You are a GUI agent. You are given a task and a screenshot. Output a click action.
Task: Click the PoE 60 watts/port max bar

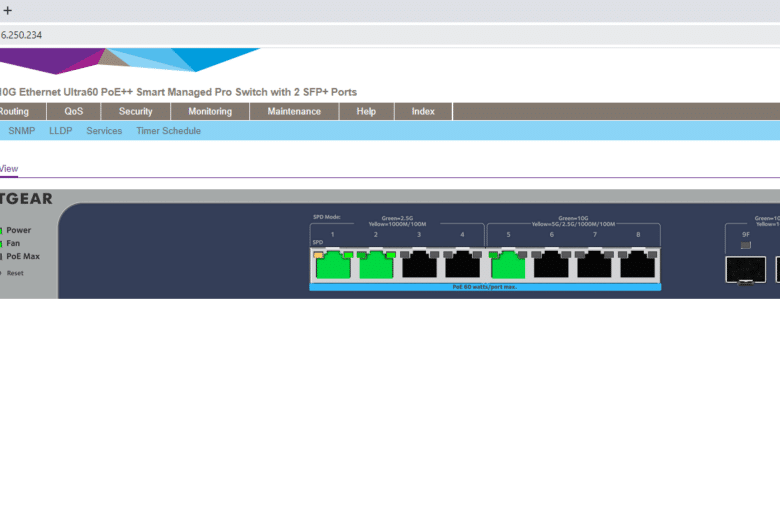tap(485, 287)
